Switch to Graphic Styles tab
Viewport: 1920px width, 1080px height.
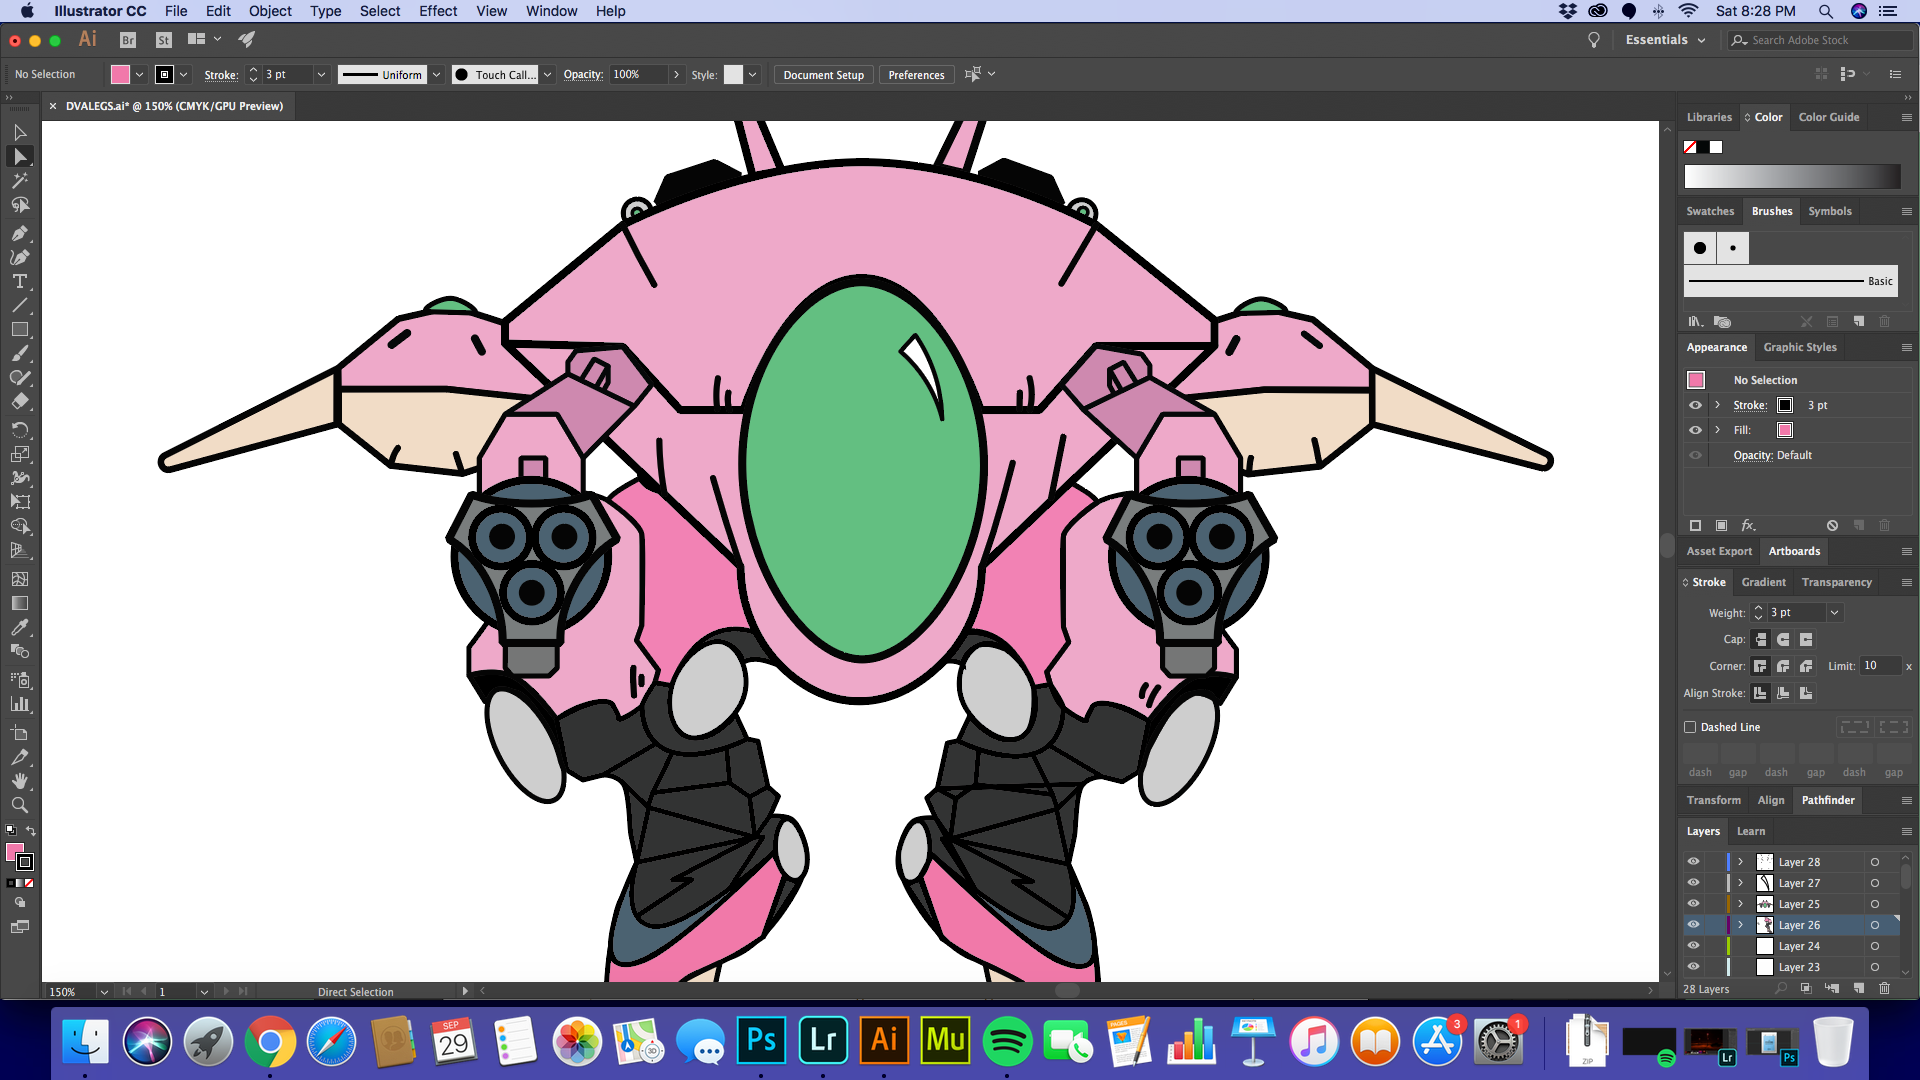1800,347
